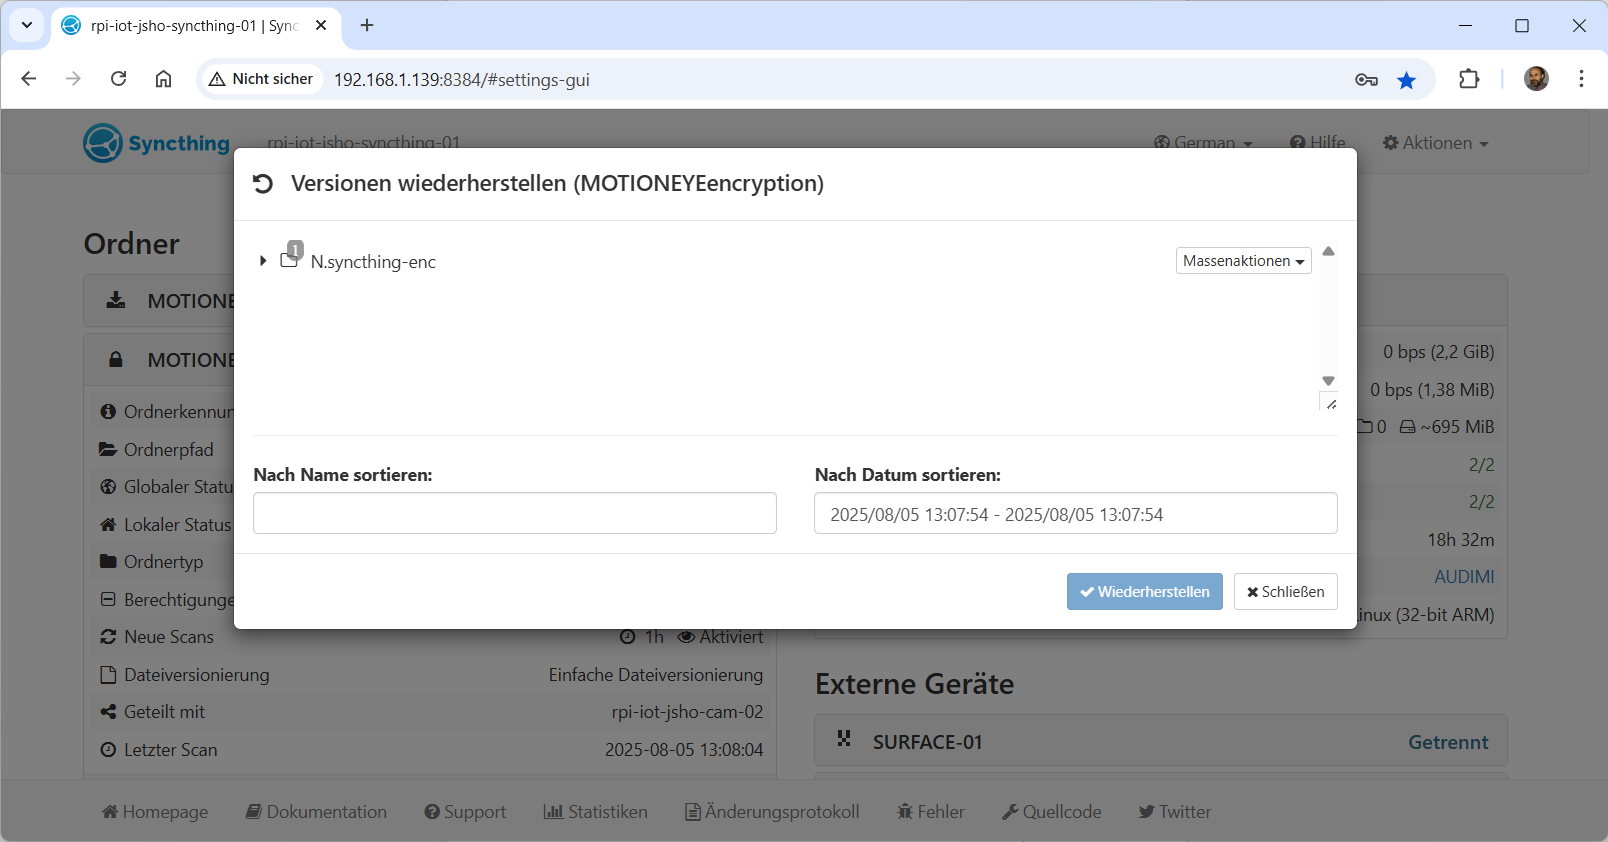Click the user profile avatar
This screenshot has width=1608, height=842.
[x=1536, y=79]
